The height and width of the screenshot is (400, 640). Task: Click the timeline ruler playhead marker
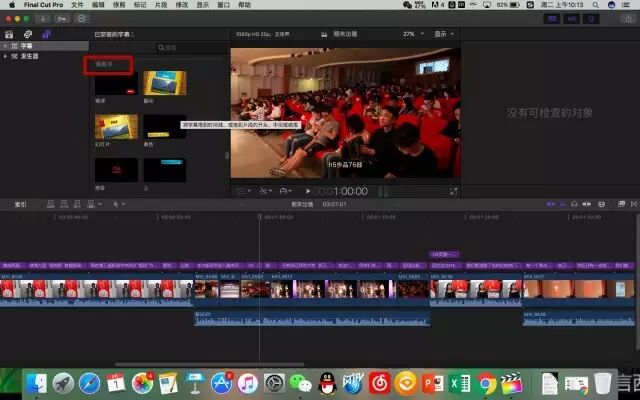(x=259, y=216)
